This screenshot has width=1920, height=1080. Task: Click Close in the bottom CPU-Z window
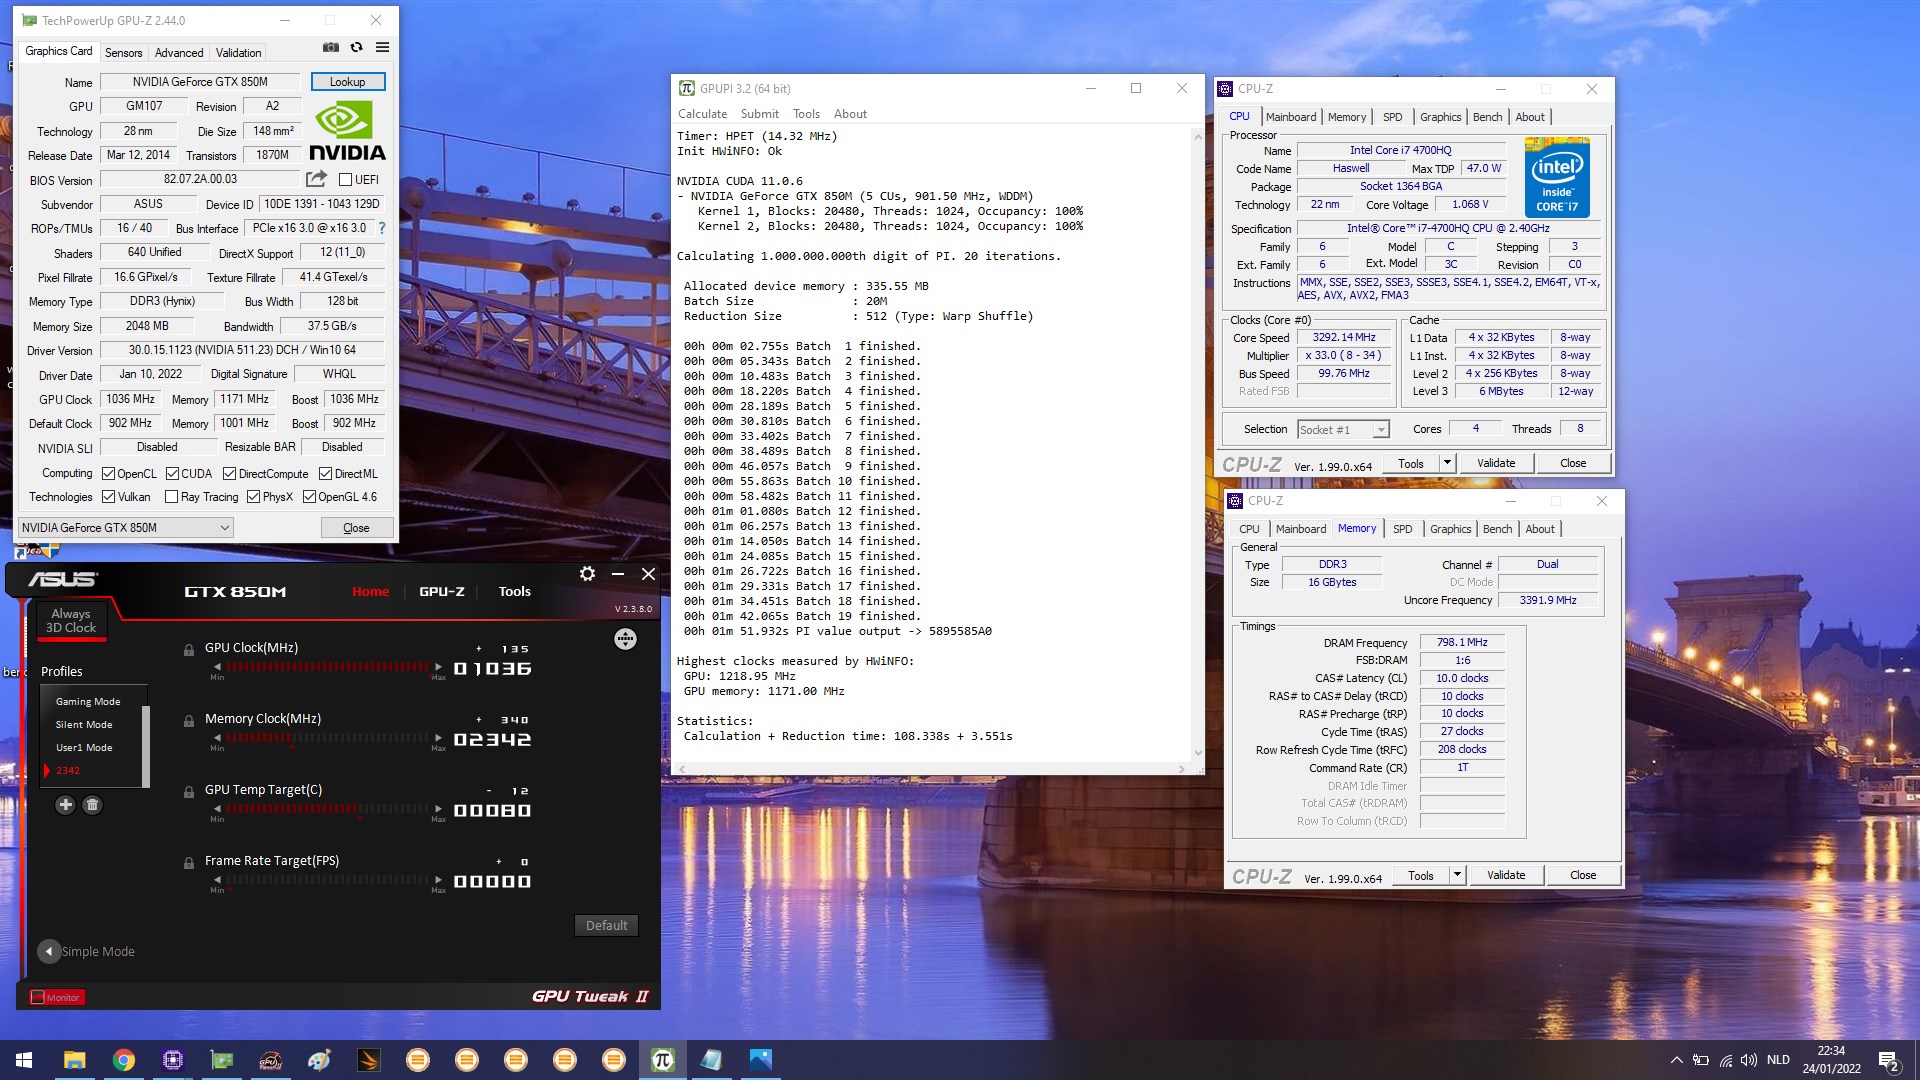point(1583,875)
